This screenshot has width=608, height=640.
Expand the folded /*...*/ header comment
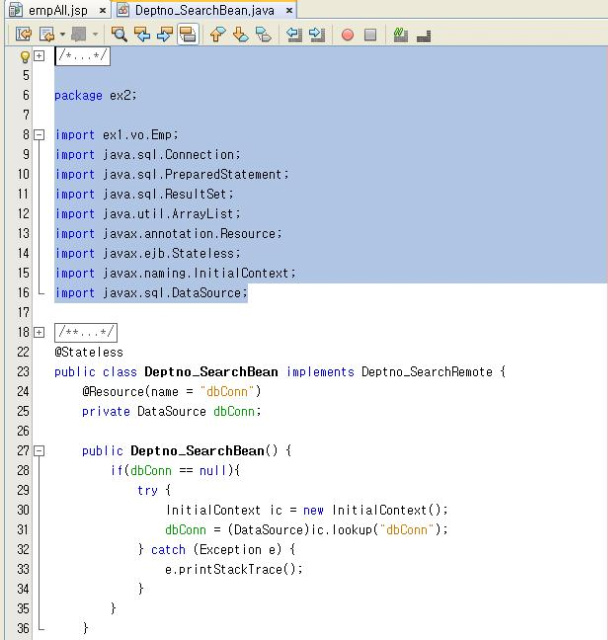(x=39, y=56)
